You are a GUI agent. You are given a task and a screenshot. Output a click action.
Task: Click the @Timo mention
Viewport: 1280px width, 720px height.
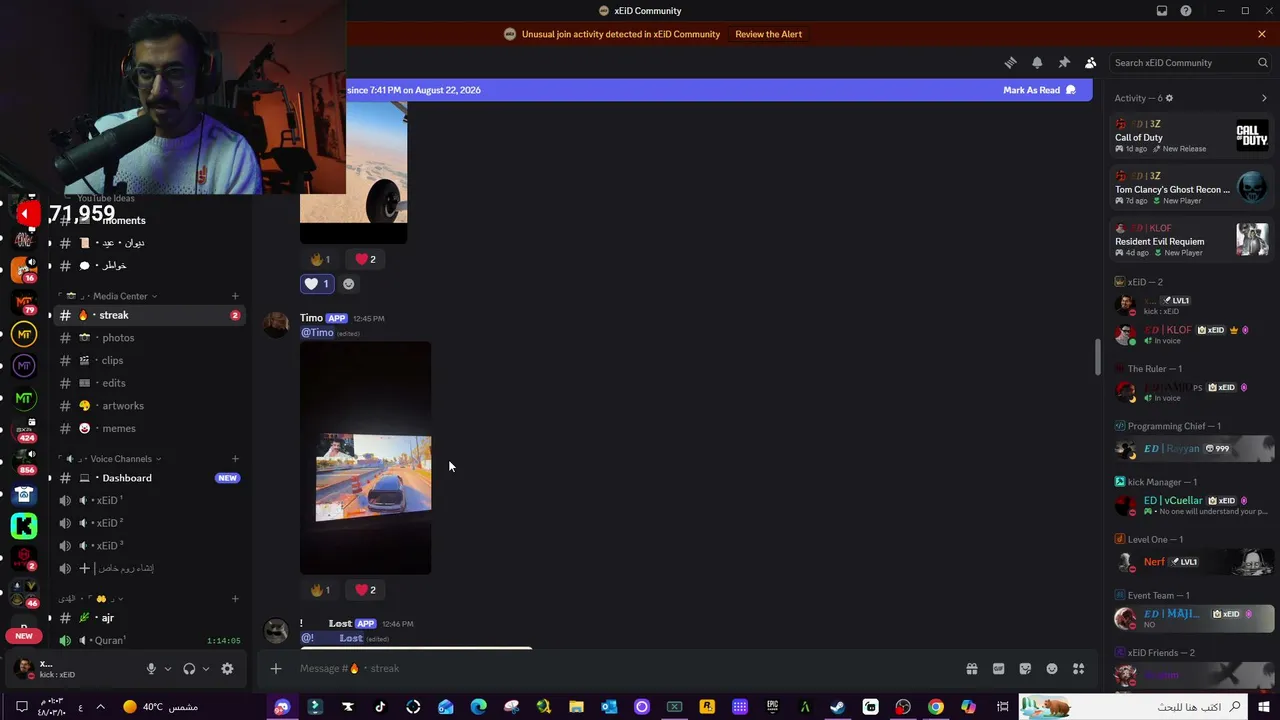pos(317,333)
